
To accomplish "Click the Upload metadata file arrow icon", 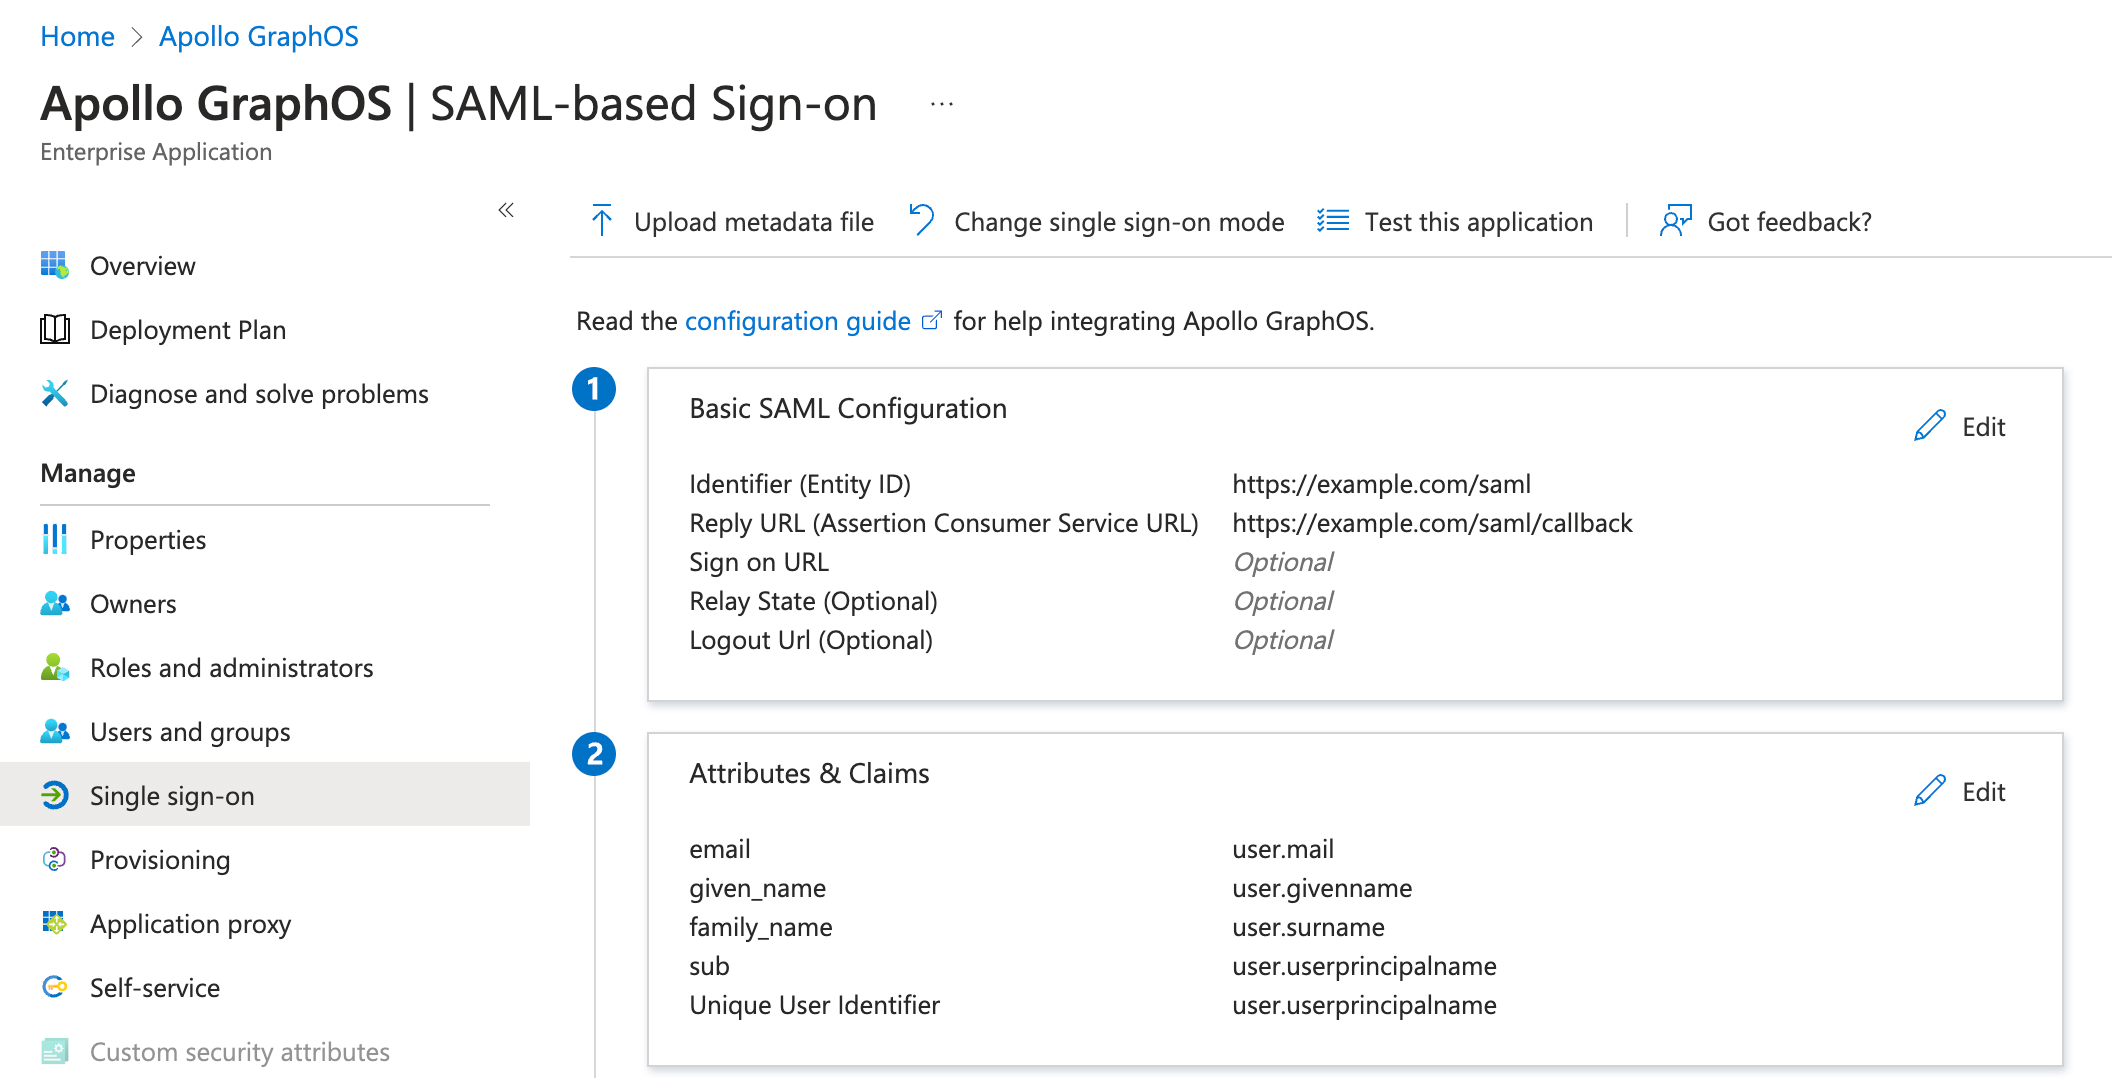I will tap(602, 221).
